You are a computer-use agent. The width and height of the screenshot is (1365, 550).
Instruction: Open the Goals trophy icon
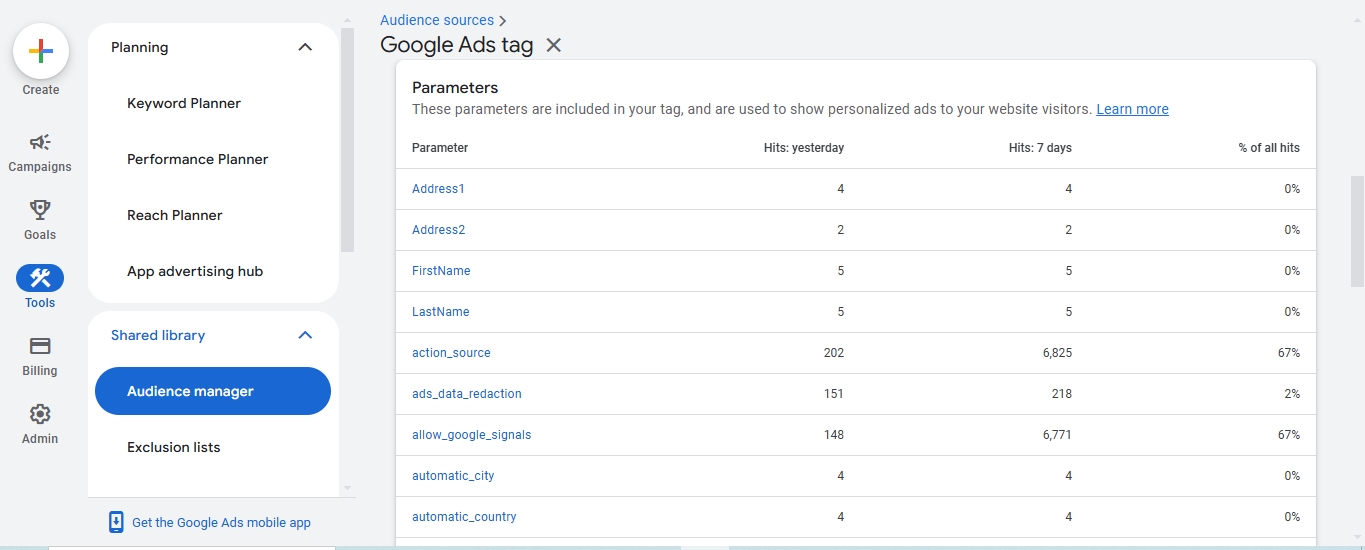click(40, 210)
